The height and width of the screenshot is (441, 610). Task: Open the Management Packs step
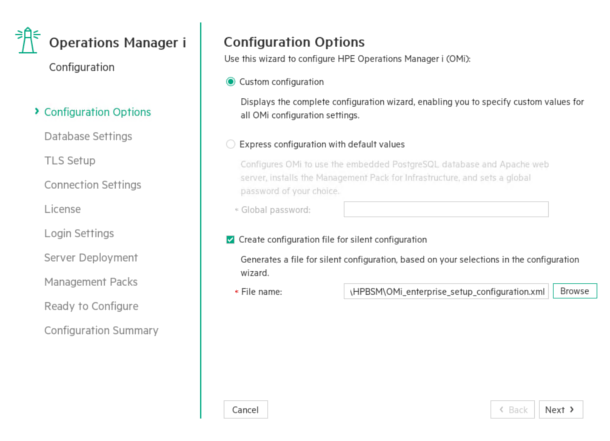click(91, 282)
